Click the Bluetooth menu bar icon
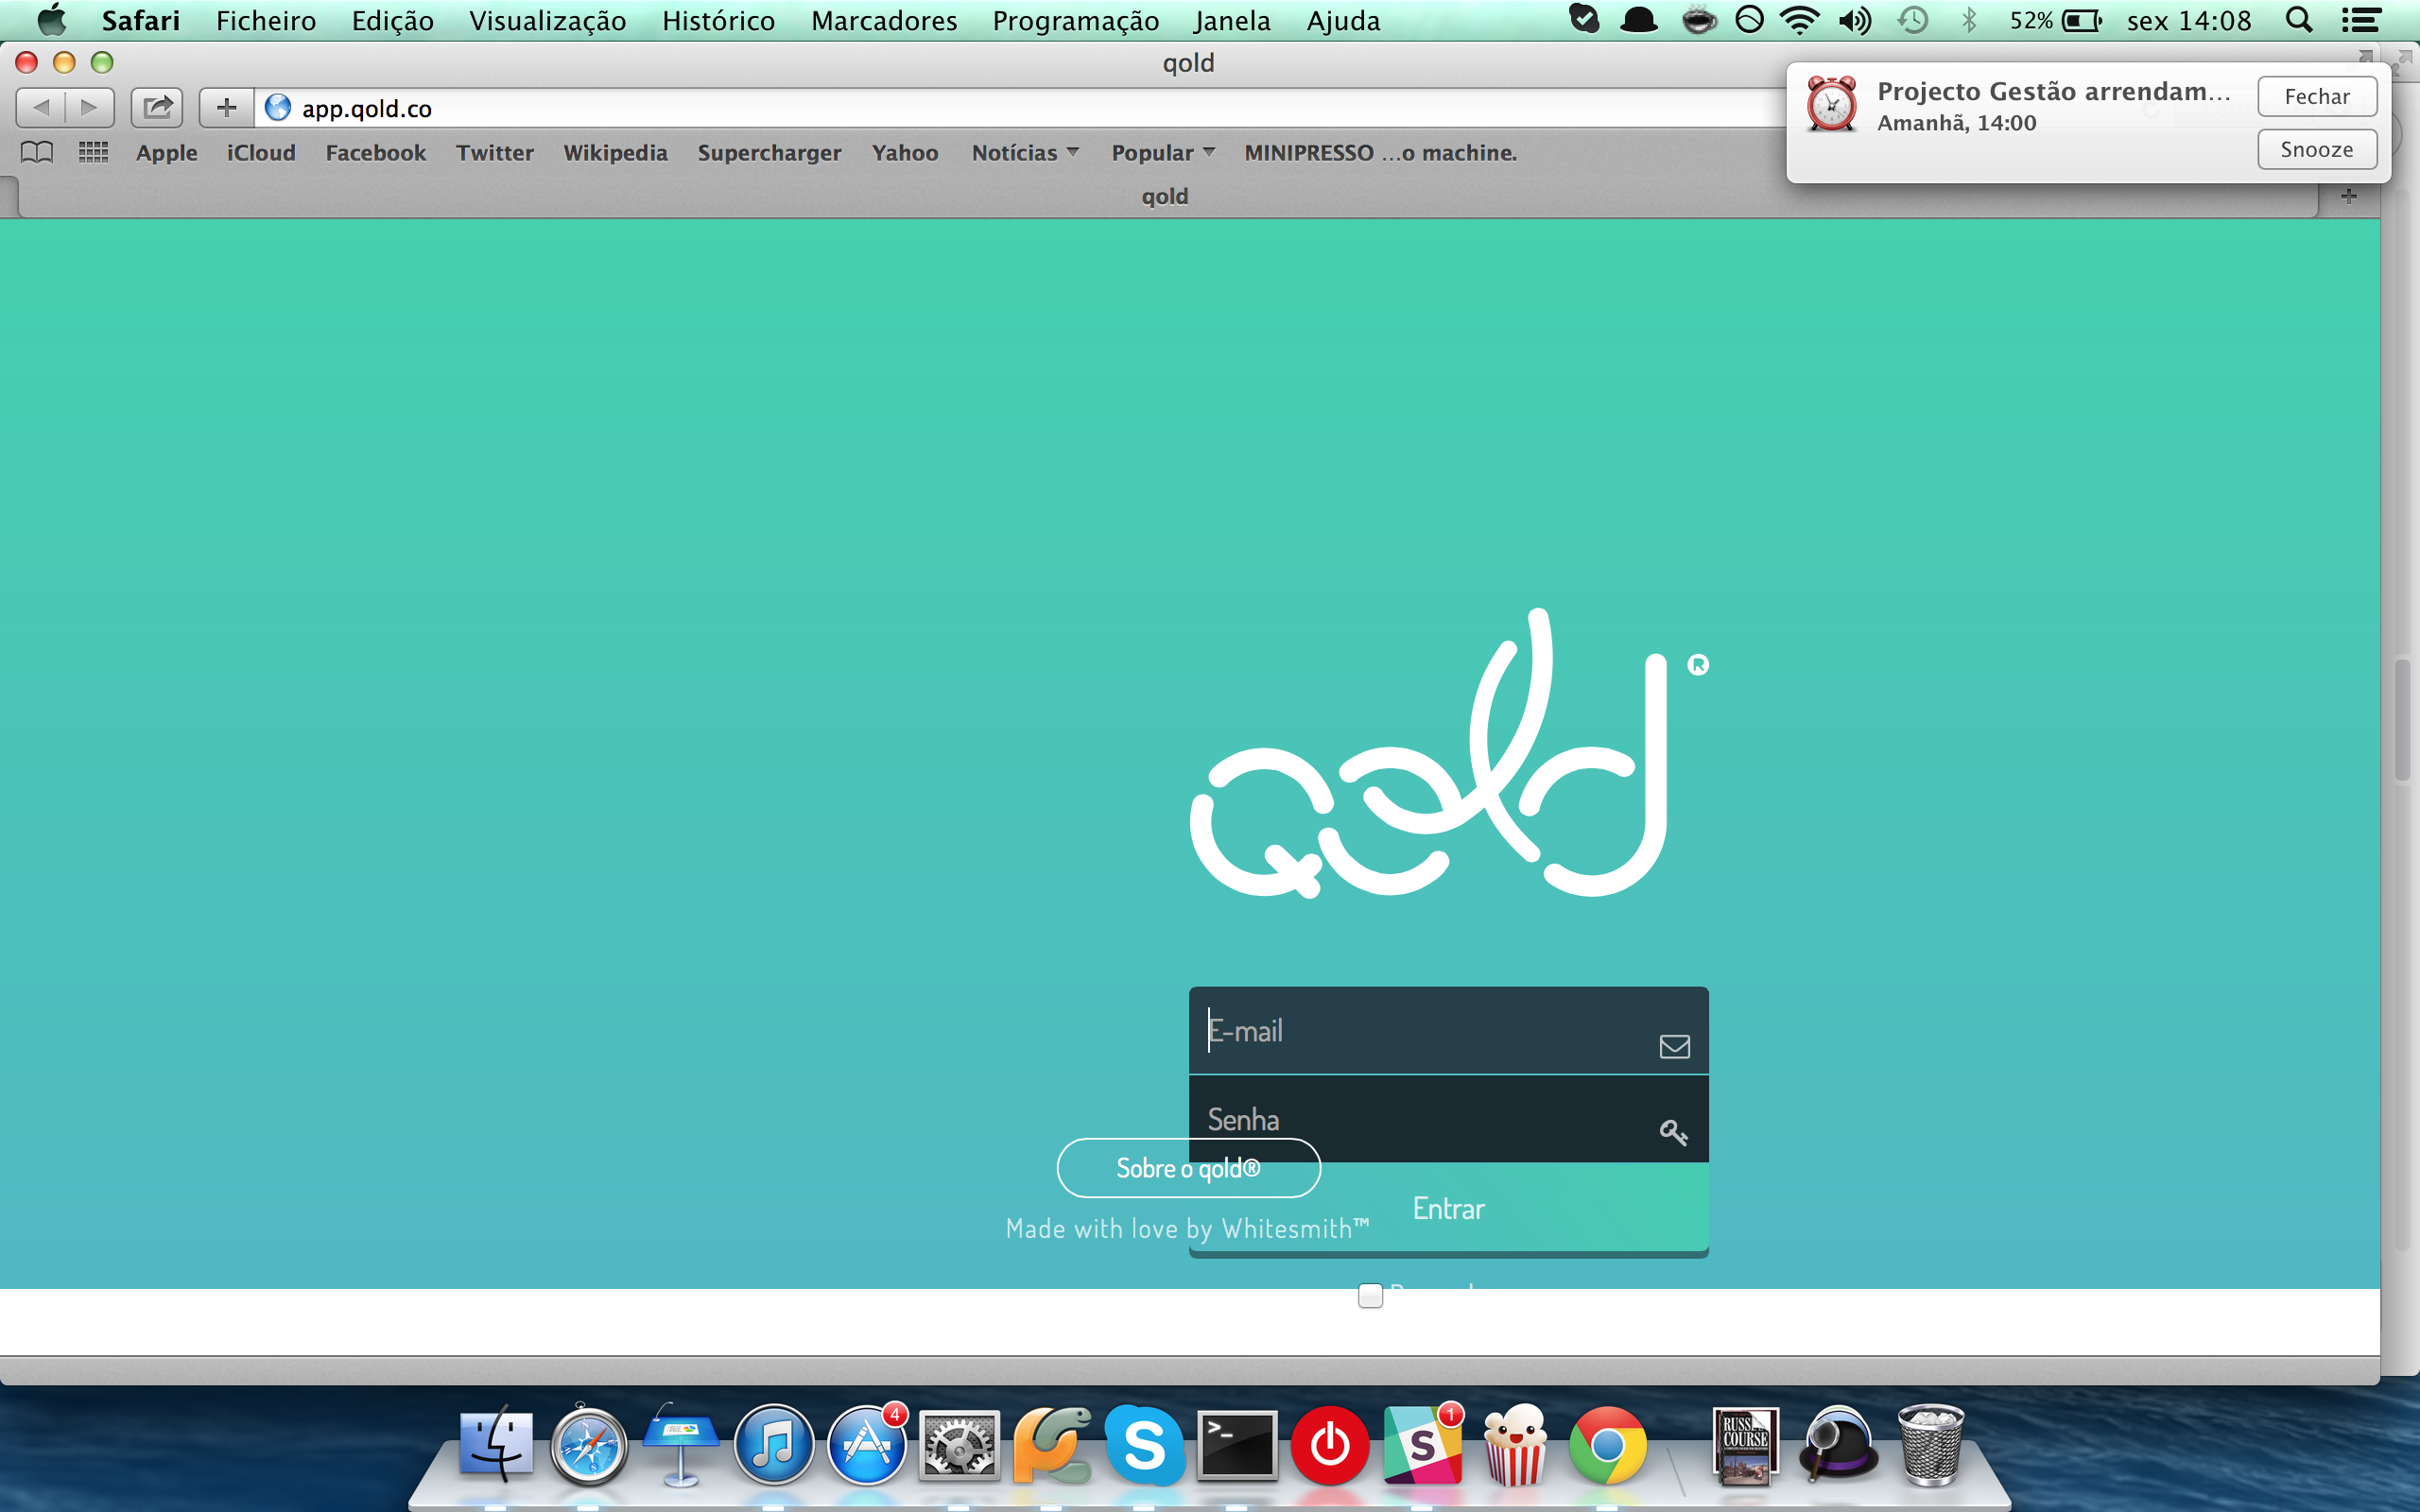 [1969, 20]
